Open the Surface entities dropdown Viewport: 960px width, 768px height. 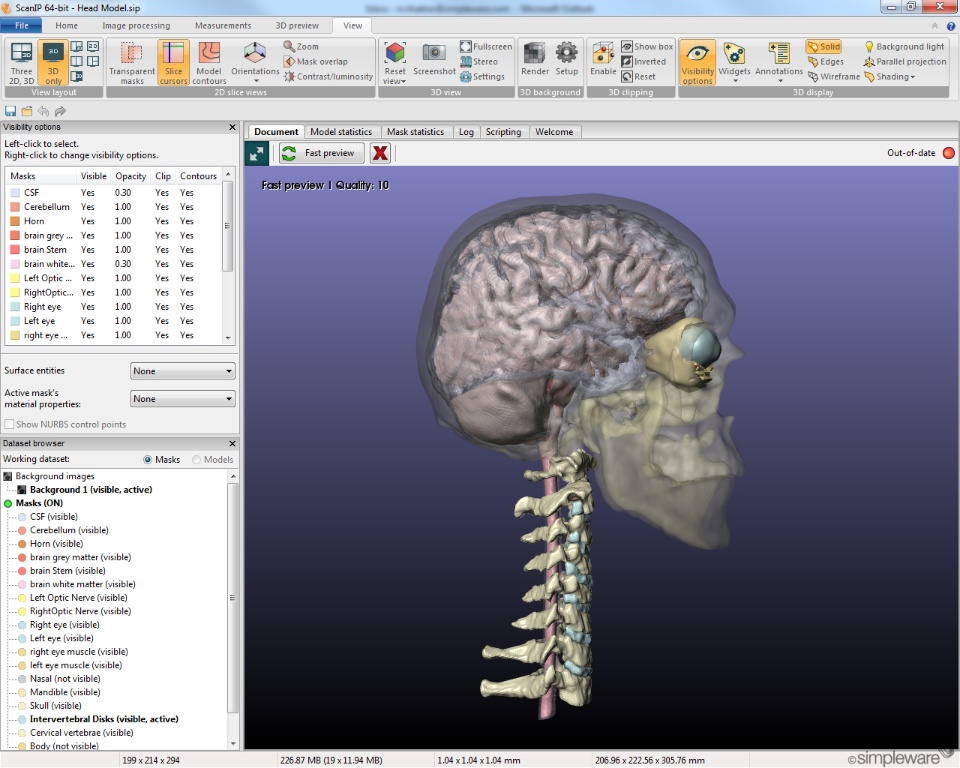pyautogui.click(x=182, y=371)
